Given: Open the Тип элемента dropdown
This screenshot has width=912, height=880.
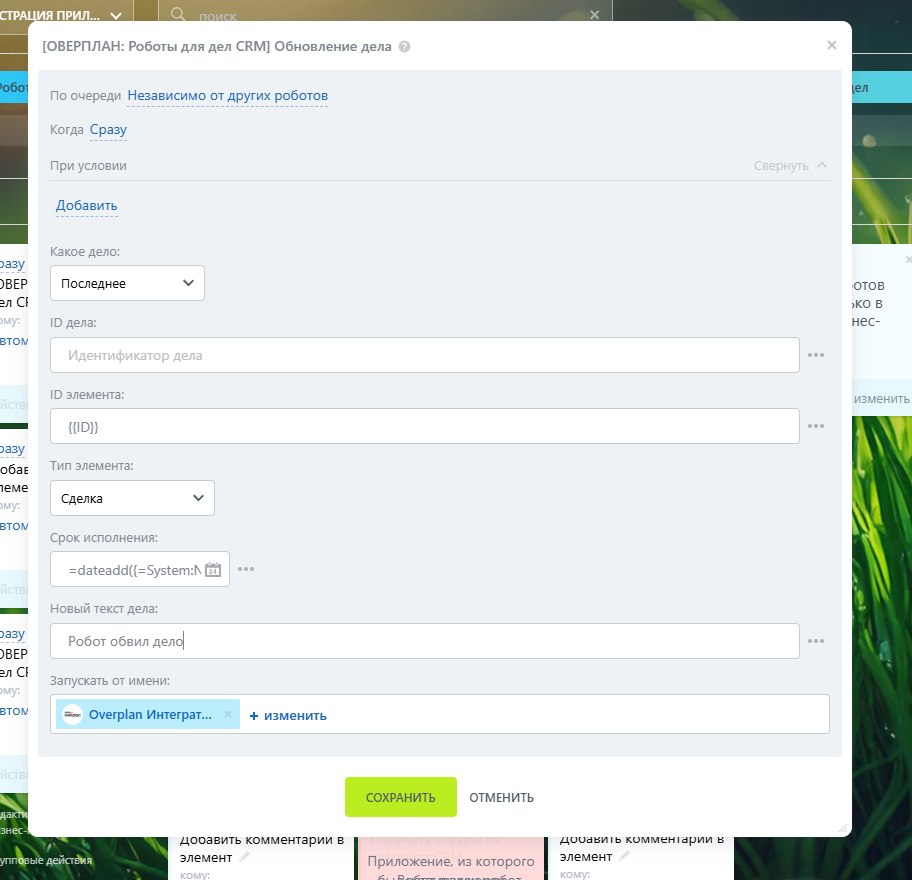Looking at the screenshot, I should pyautogui.click(x=132, y=498).
